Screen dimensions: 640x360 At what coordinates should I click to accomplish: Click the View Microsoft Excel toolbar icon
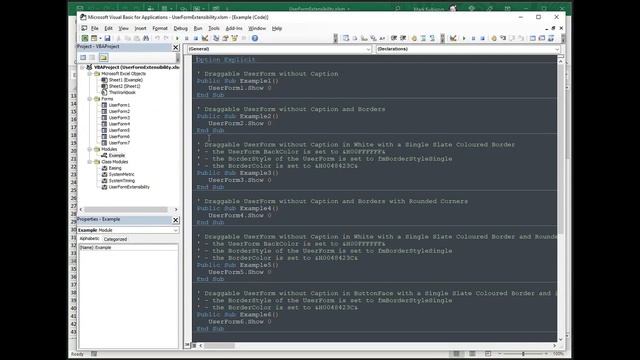(84, 38)
